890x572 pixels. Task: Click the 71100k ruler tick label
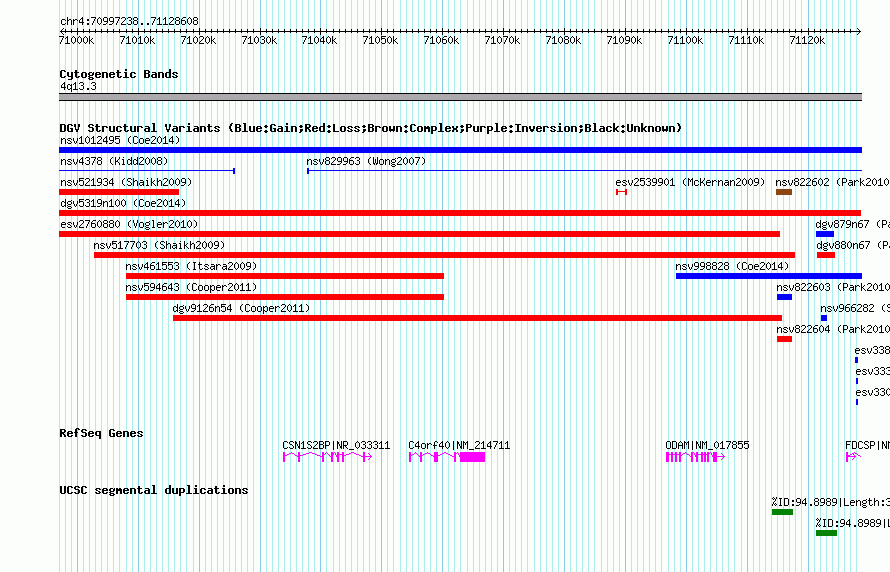[685, 40]
